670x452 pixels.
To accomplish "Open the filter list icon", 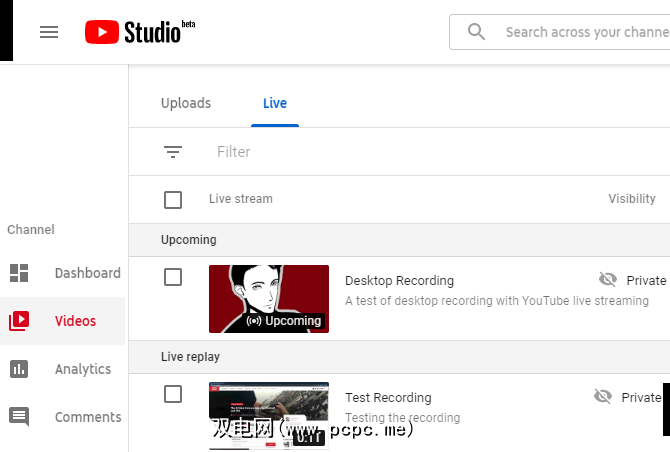I will 173,152.
